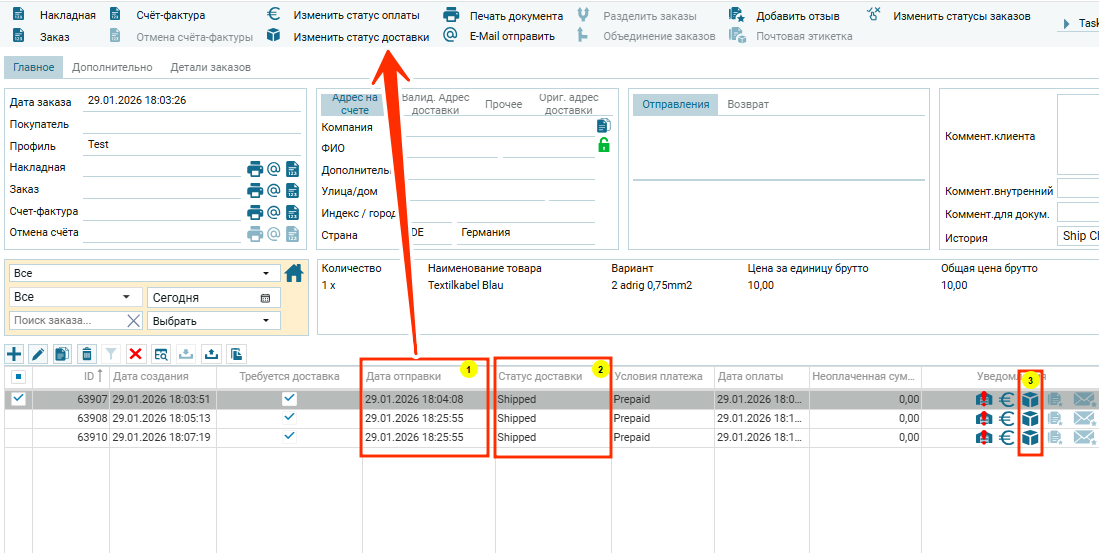Expand the 'Выбрать' dropdown
This screenshot has height=553, width=1099.
pos(214,321)
